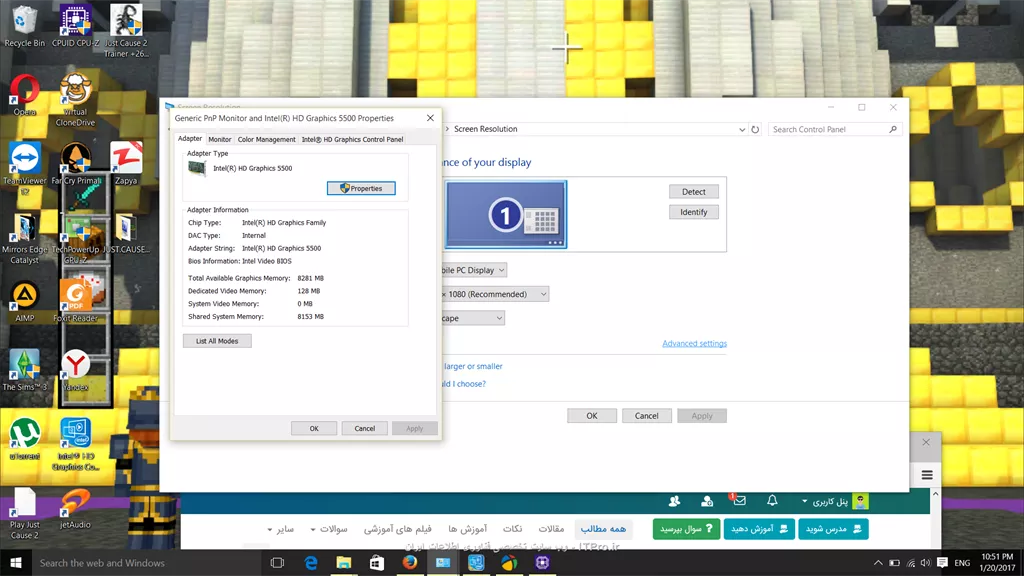Open the system tray hidden icons chevron
The width and height of the screenshot is (1024, 576).
[x=878, y=562]
